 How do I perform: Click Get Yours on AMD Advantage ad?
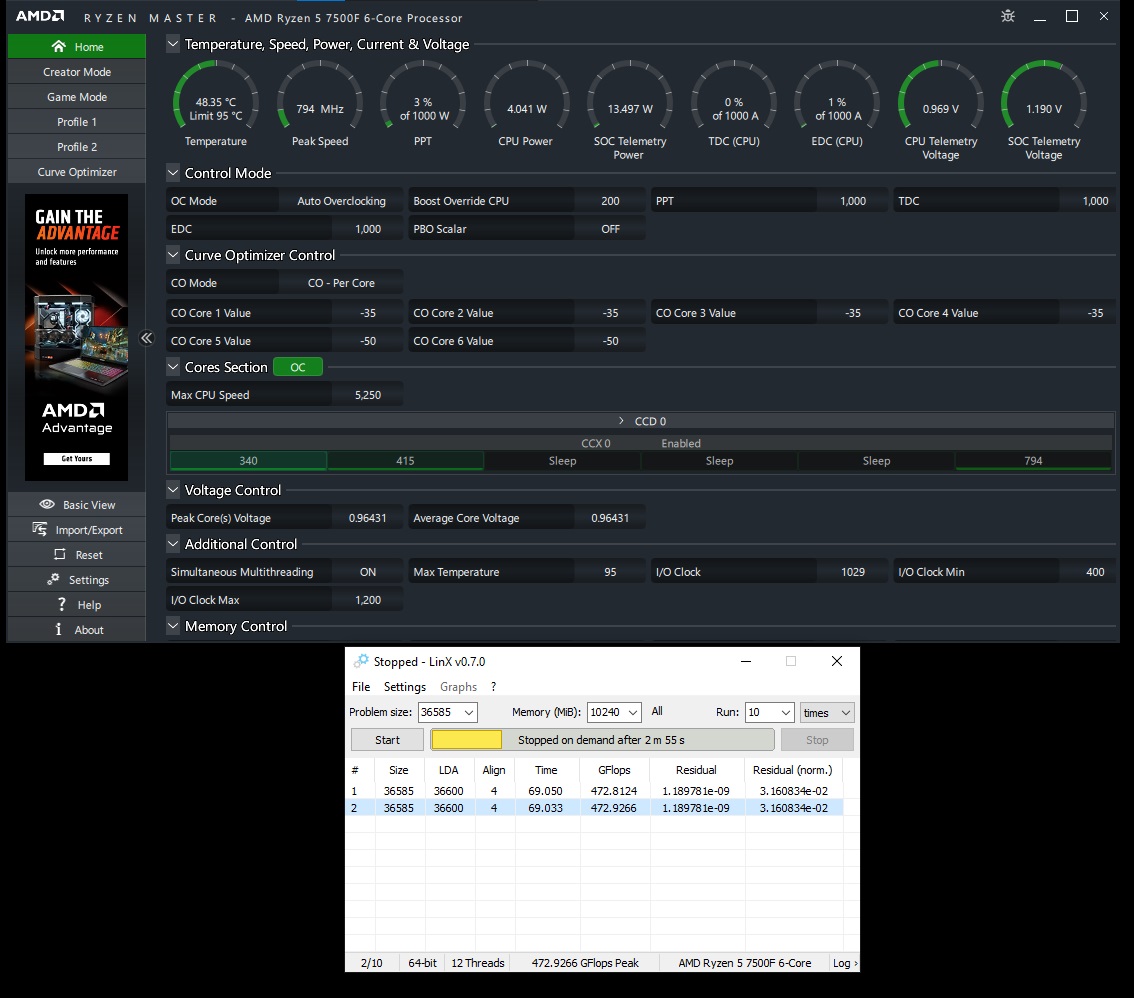pyautogui.click(x=77, y=459)
